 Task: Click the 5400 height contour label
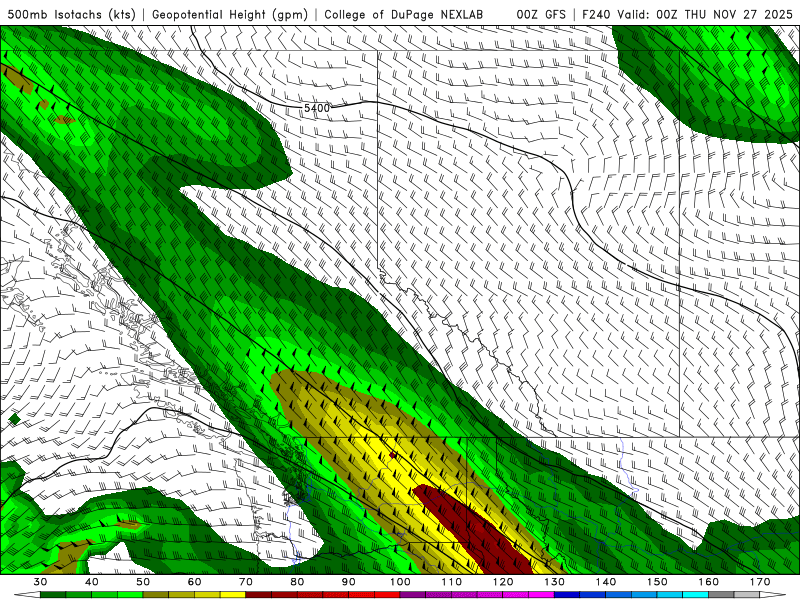[317, 108]
